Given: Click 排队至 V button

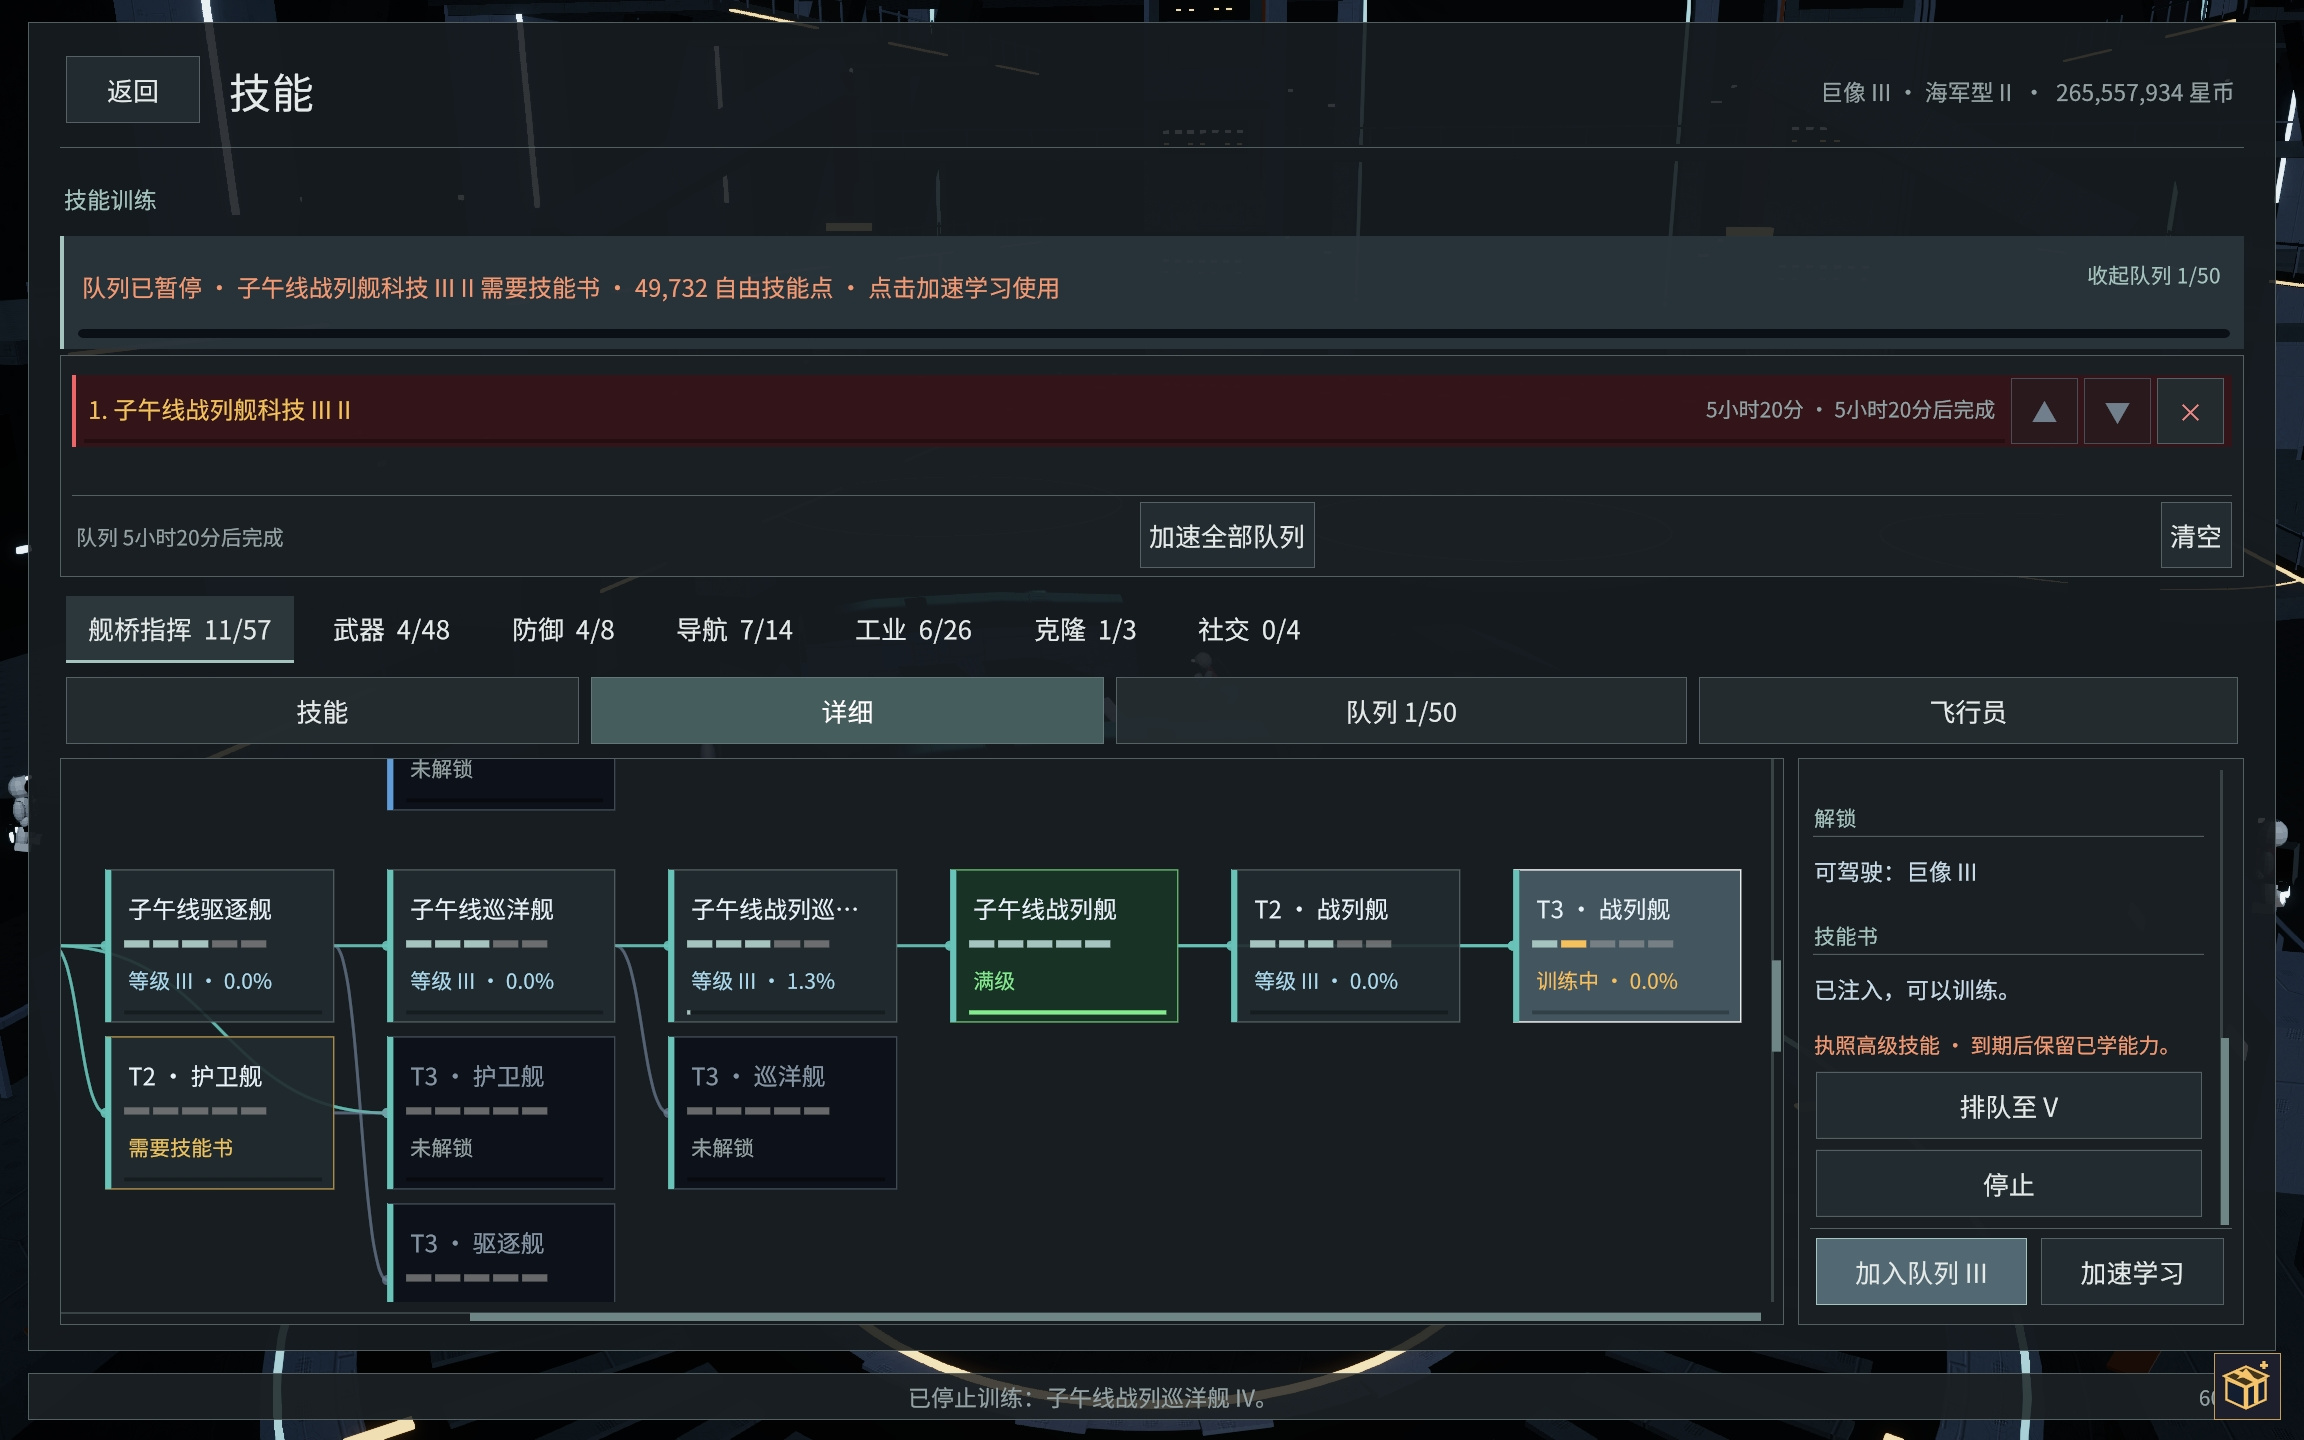Looking at the screenshot, I should [x=2008, y=1106].
